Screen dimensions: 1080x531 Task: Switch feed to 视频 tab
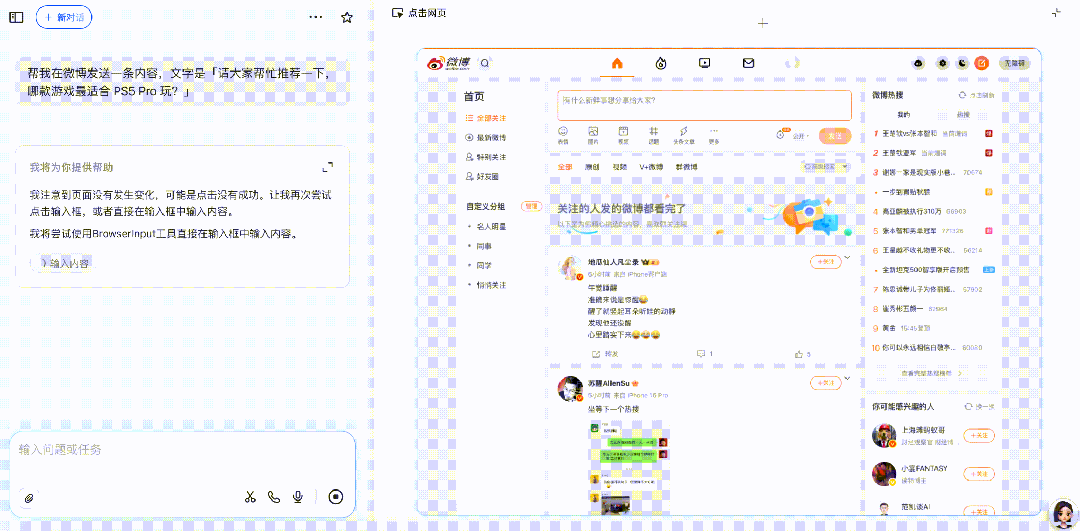click(x=619, y=167)
